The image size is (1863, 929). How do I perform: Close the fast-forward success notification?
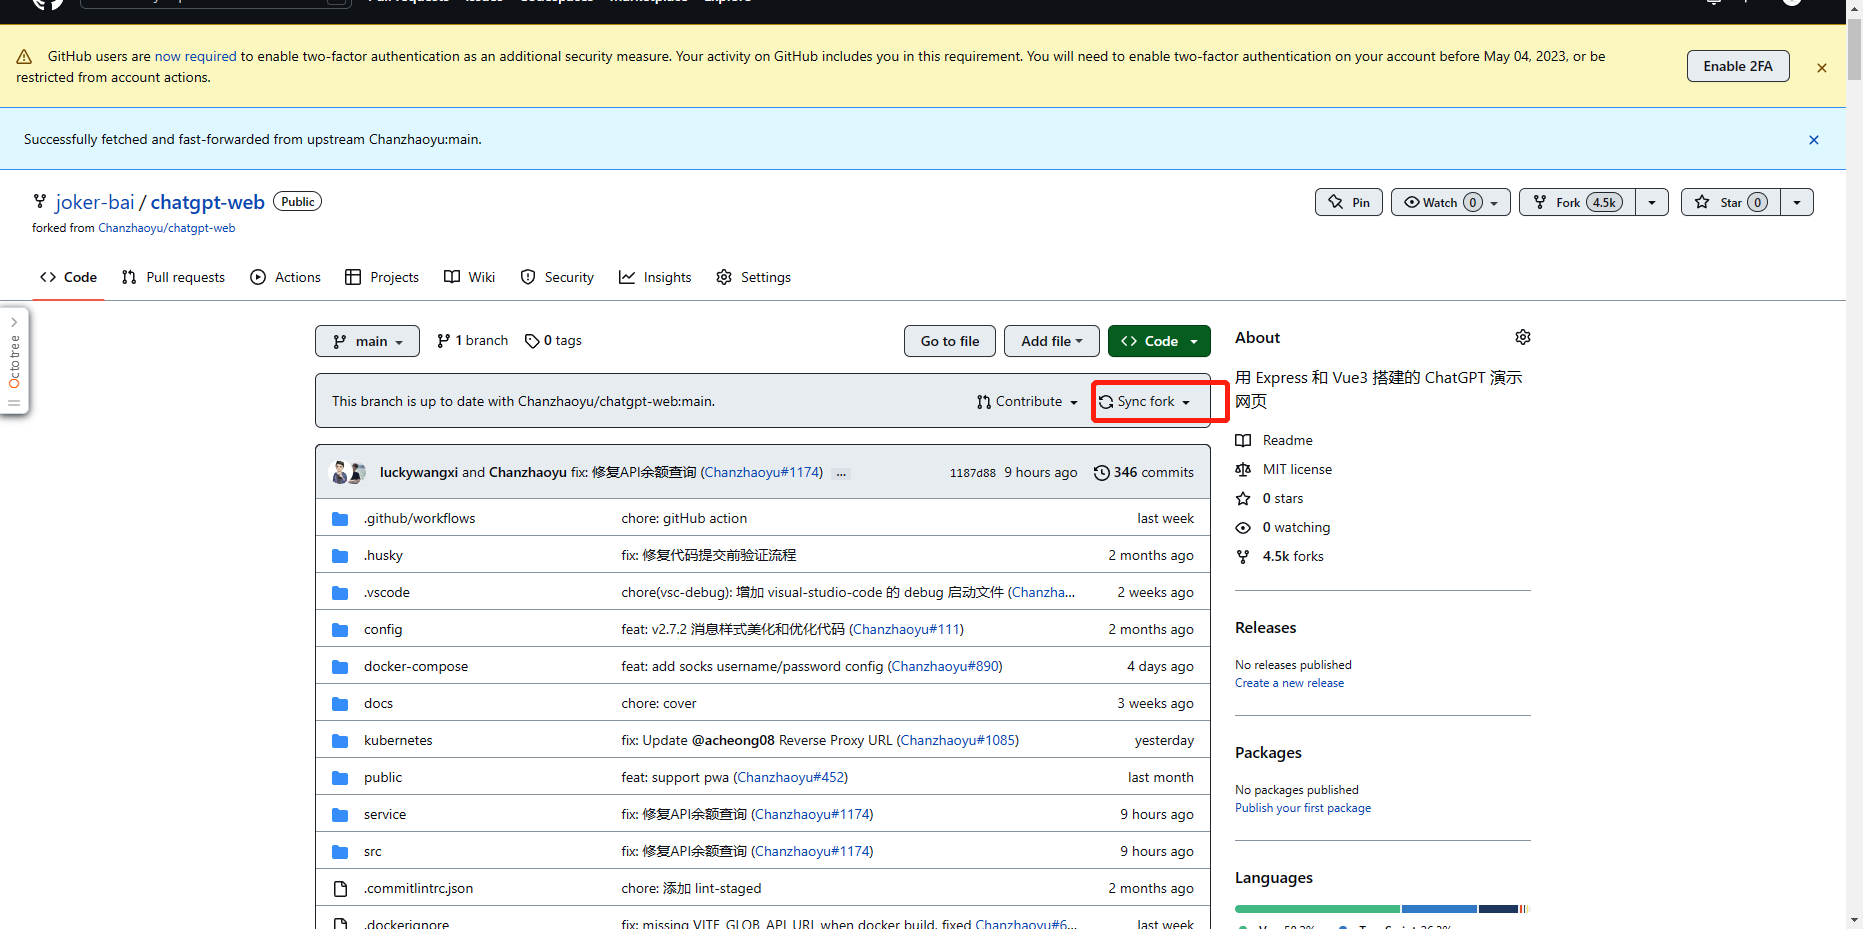pyautogui.click(x=1814, y=140)
